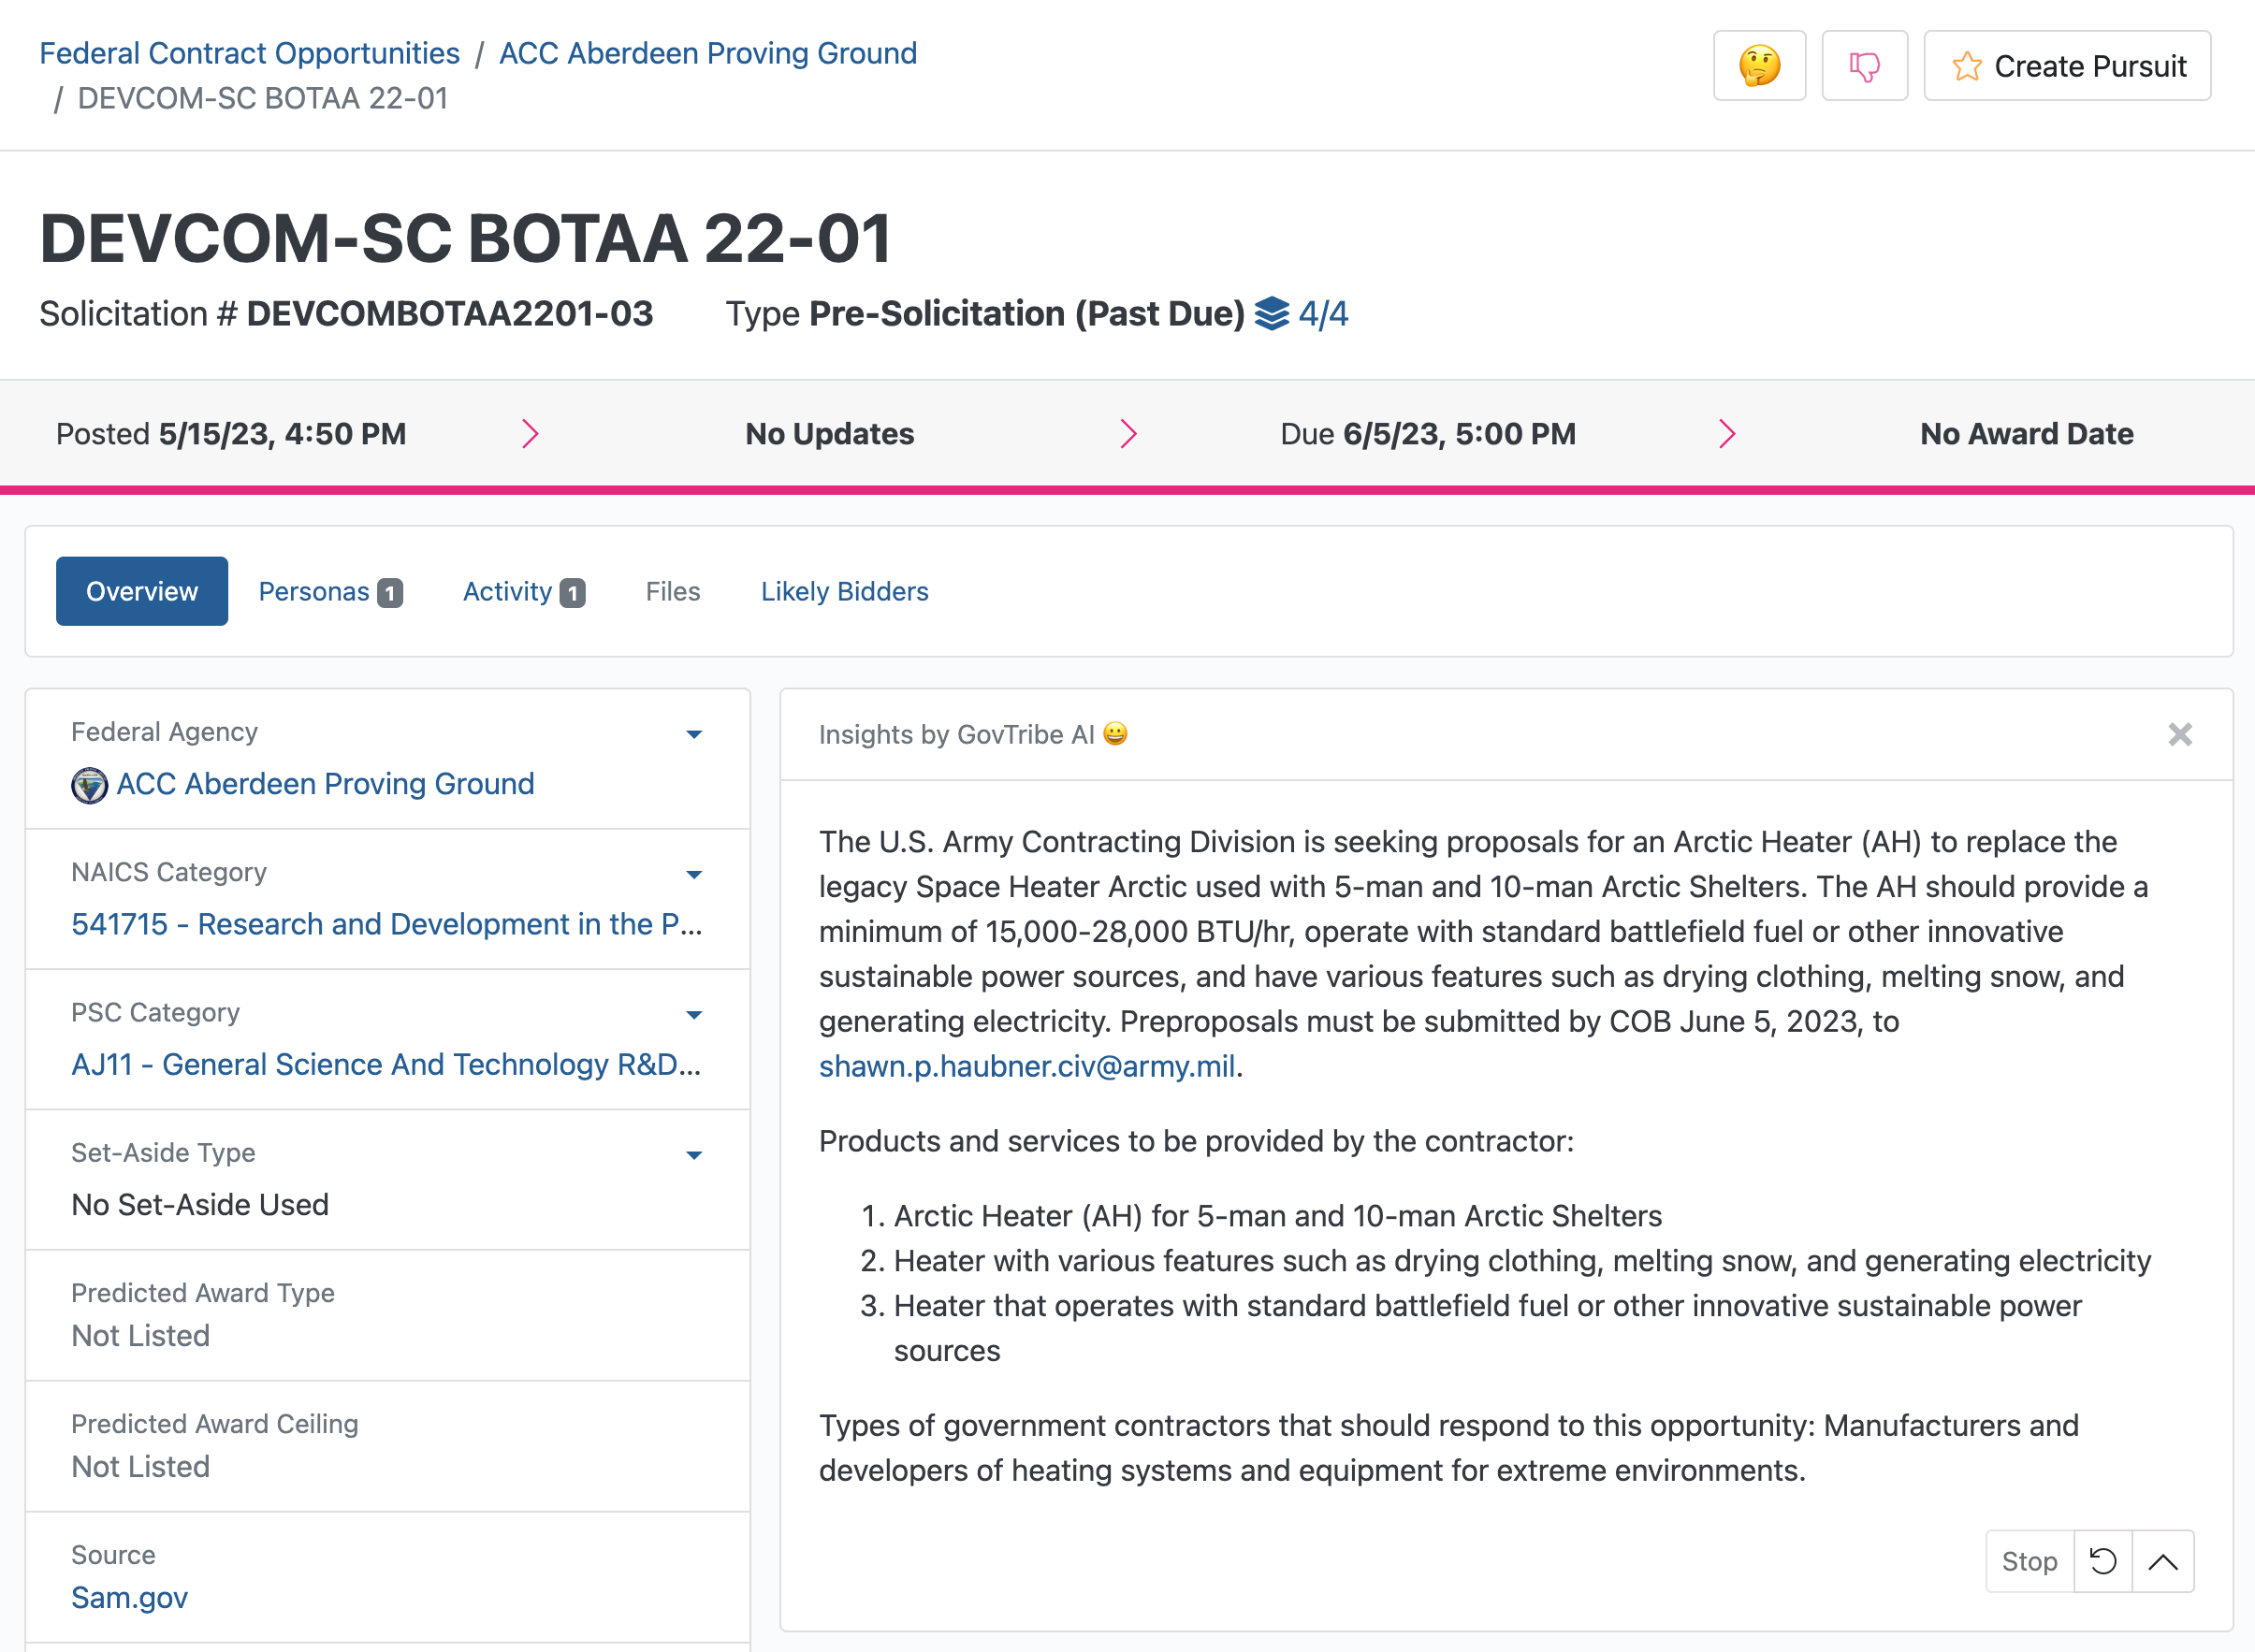Open Federal Contract Opportunities breadcrumb link
This screenshot has height=1652, width=2255.
(249, 53)
